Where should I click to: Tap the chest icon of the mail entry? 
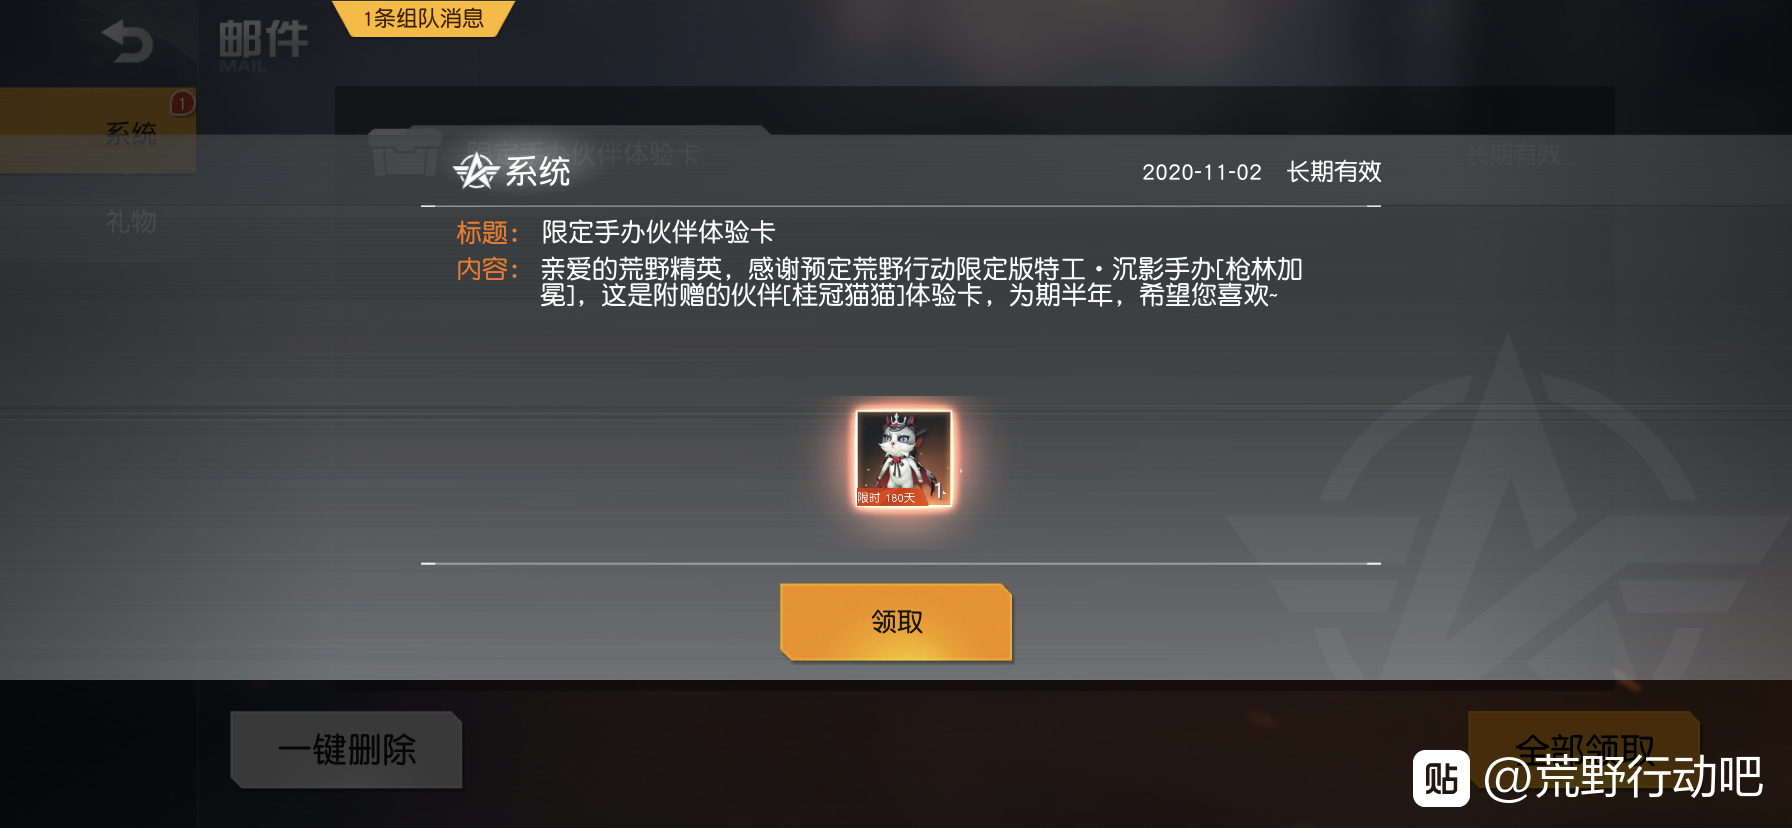click(405, 152)
